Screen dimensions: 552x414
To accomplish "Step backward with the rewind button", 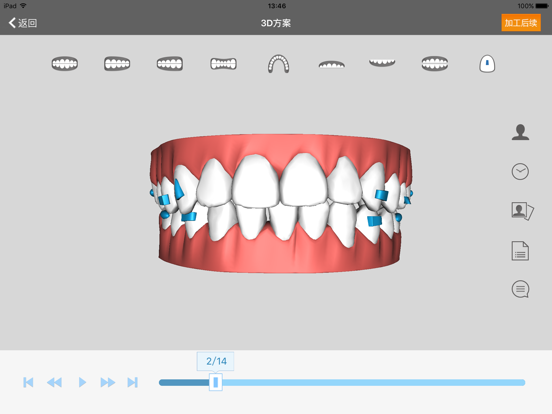I will 55,382.
